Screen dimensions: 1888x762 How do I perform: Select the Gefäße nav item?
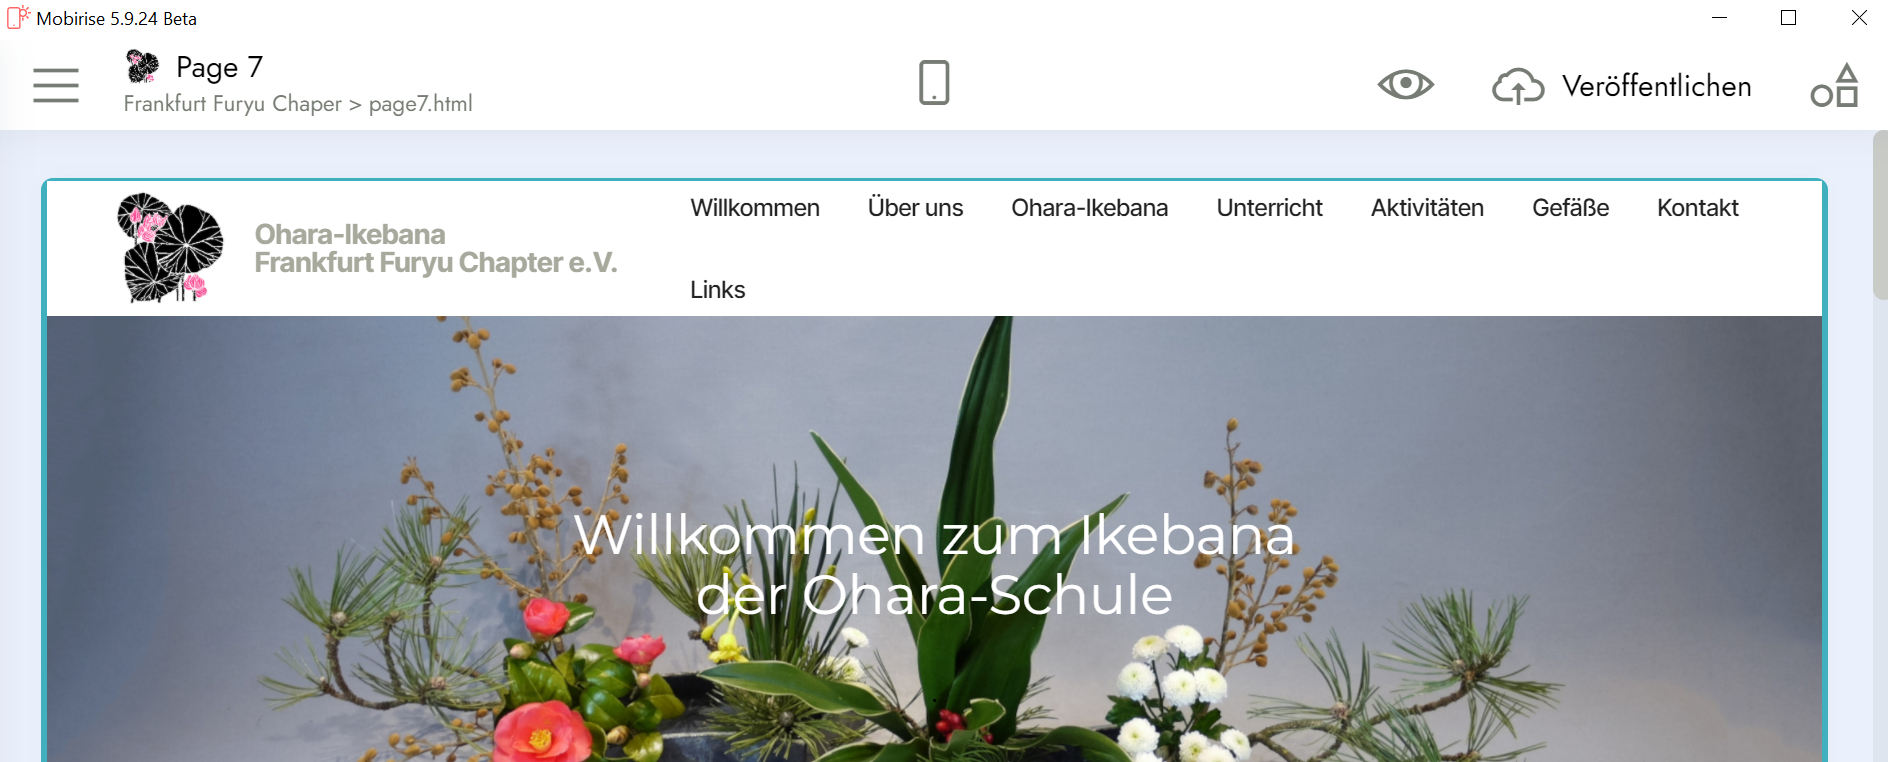[1570, 208]
